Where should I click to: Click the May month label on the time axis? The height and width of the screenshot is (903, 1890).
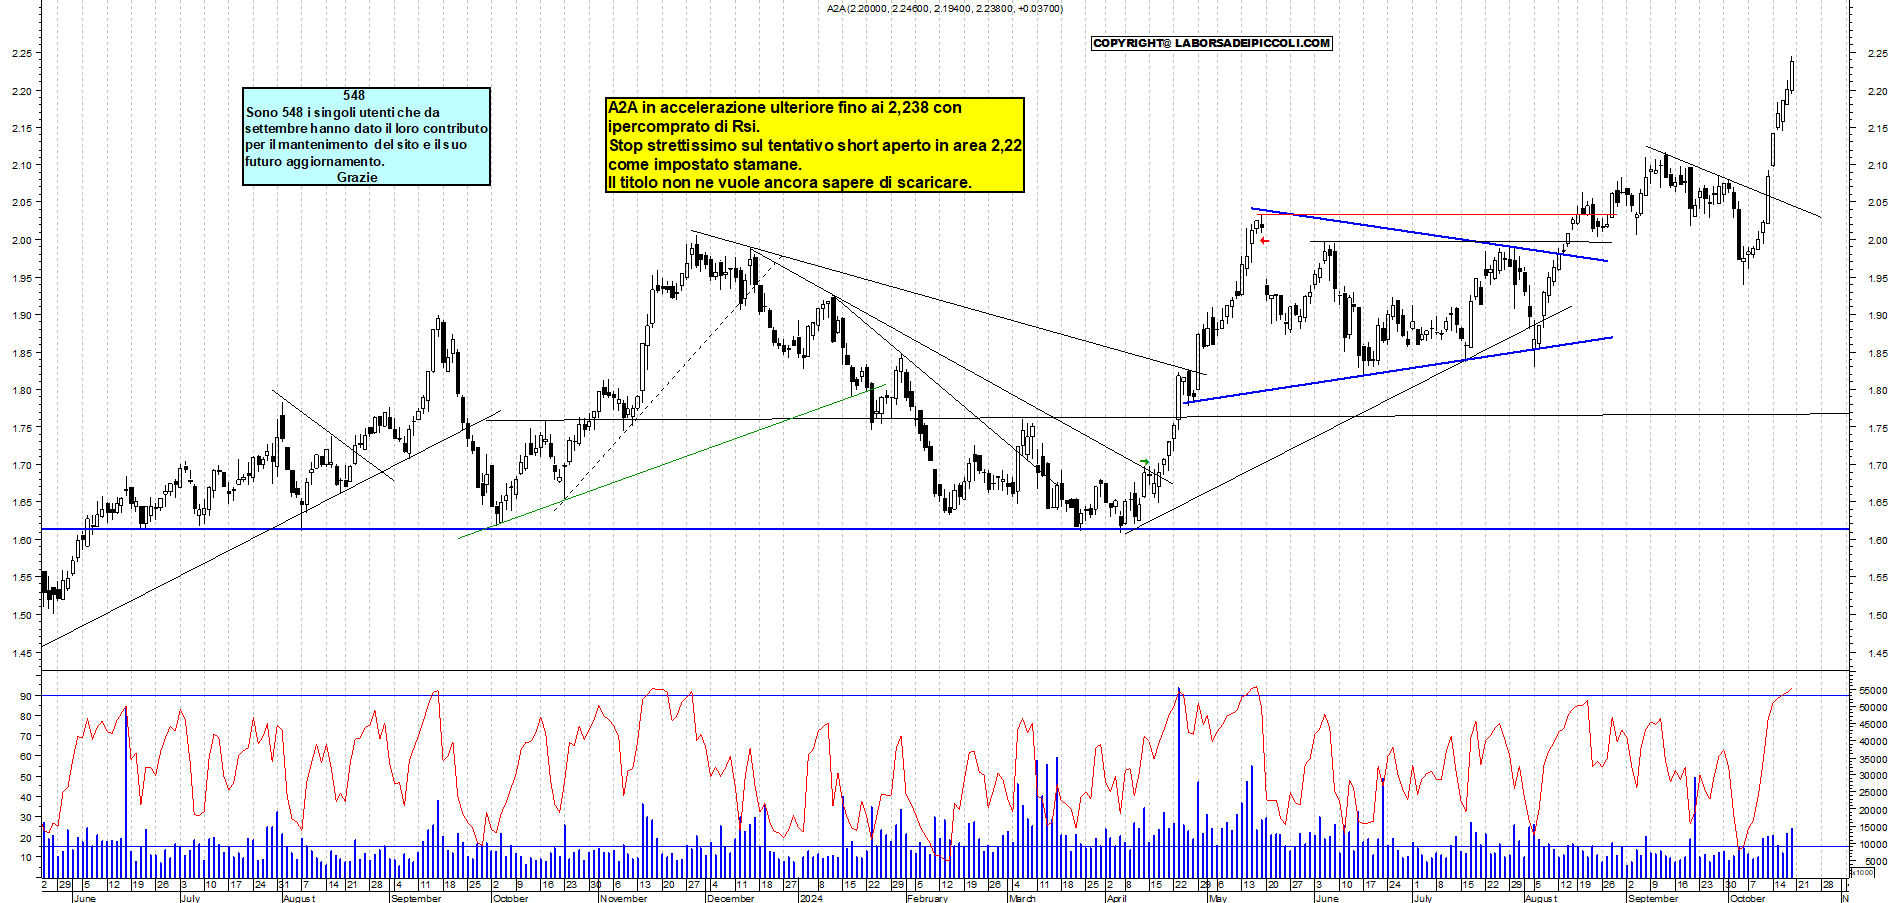point(1217,898)
